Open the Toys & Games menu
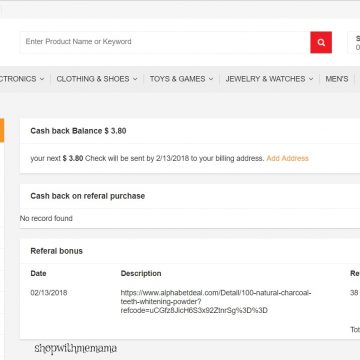The width and height of the screenshot is (360, 360). 181,79
